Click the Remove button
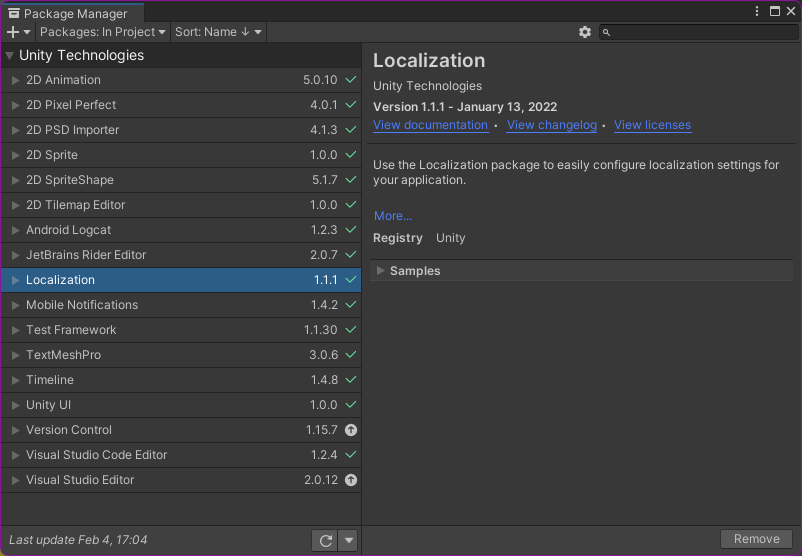 pyautogui.click(x=756, y=539)
